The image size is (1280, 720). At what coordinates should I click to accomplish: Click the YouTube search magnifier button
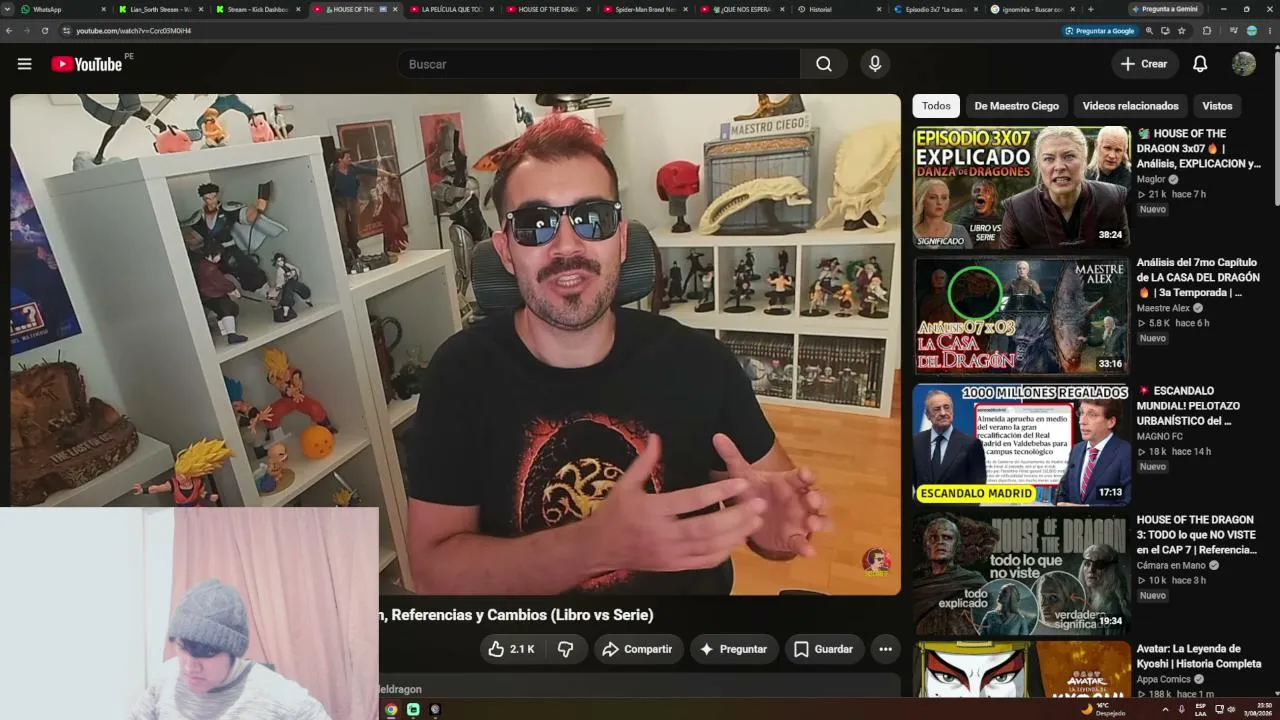coord(824,64)
